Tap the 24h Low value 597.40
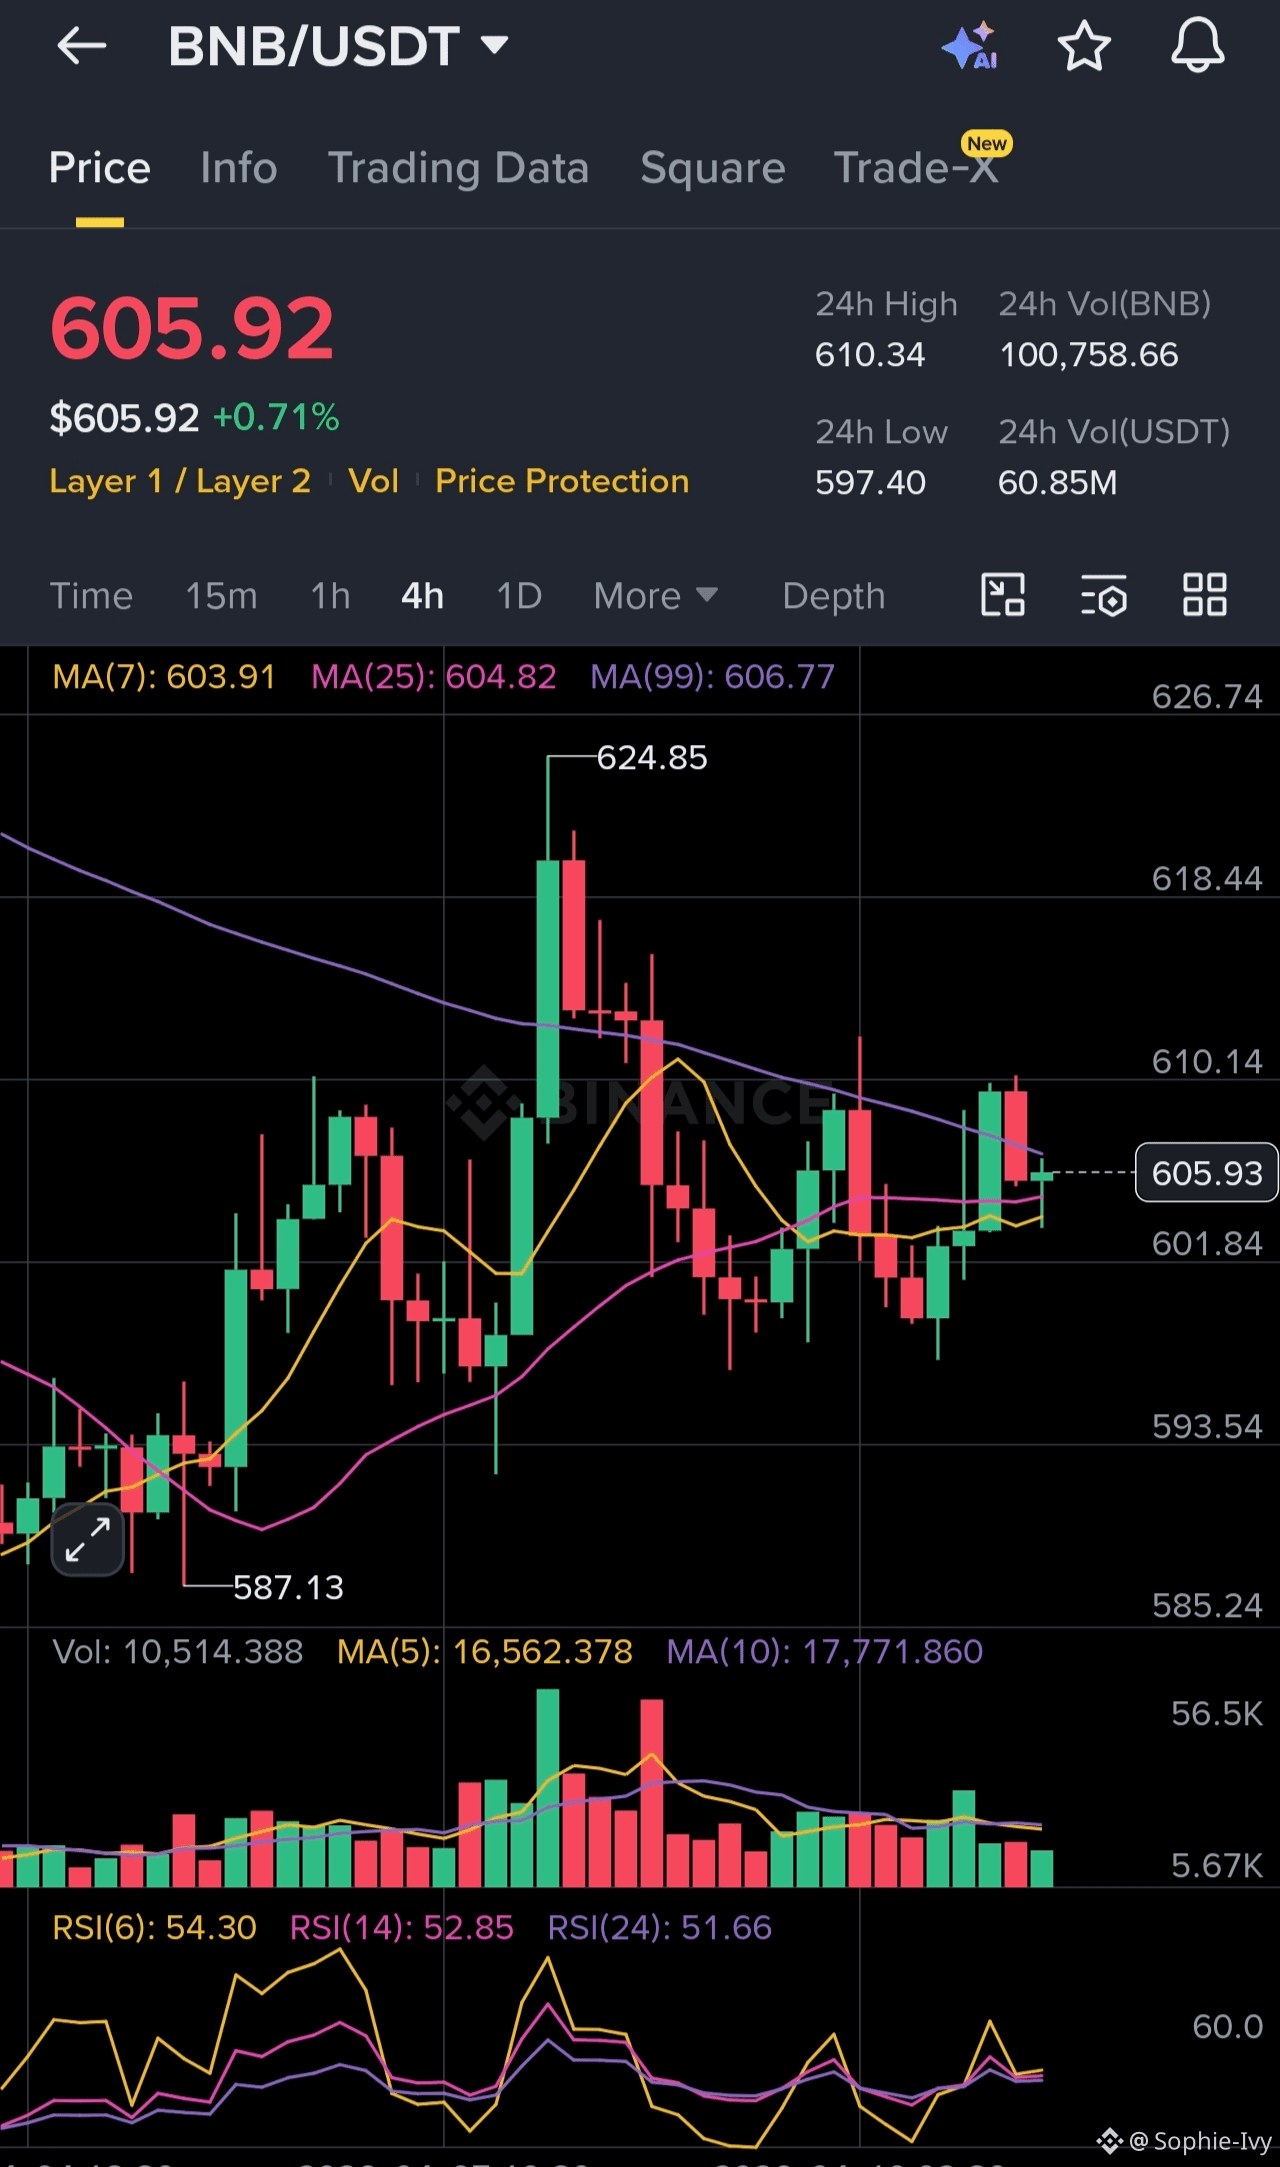 point(870,483)
